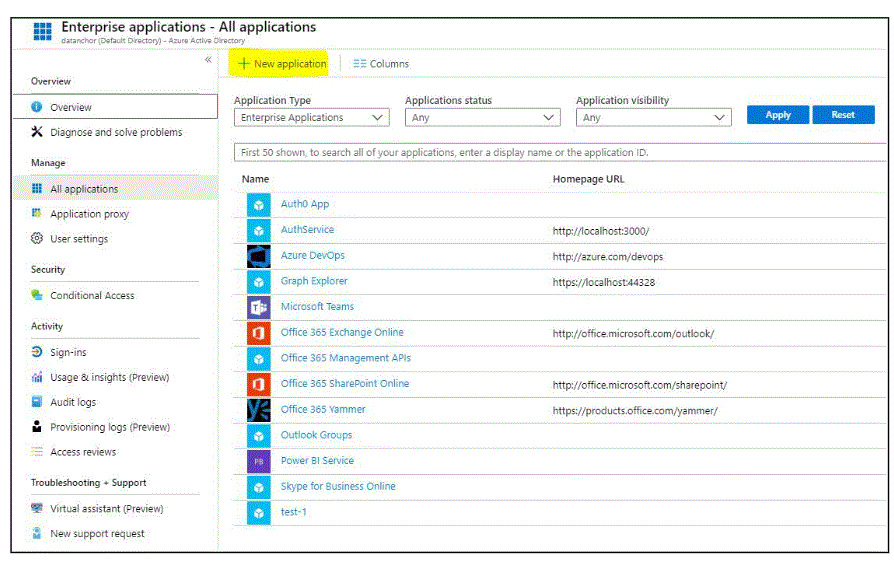
Task: Open Office 365 Yammer link
Action: coord(323,410)
